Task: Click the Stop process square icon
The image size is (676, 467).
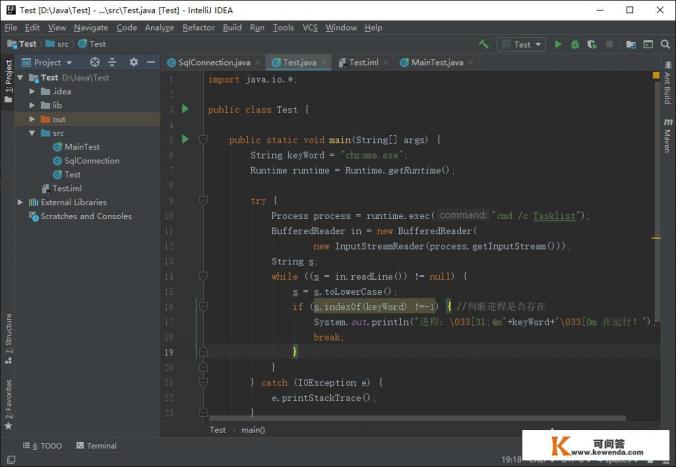Action: tap(609, 44)
